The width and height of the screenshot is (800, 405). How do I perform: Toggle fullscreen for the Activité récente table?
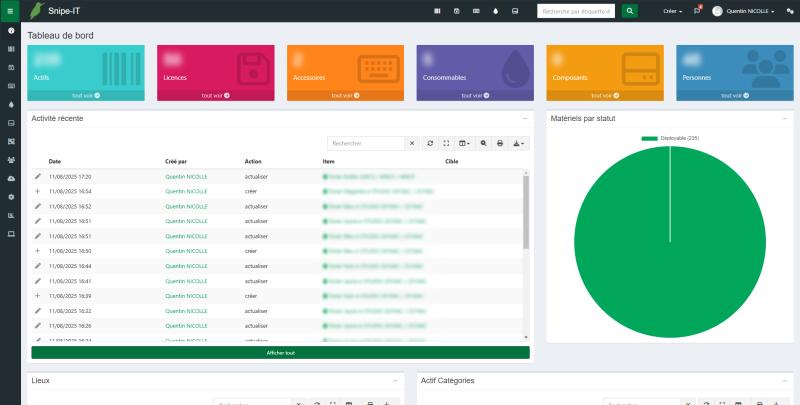pyautogui.click(x=446, y=143)
